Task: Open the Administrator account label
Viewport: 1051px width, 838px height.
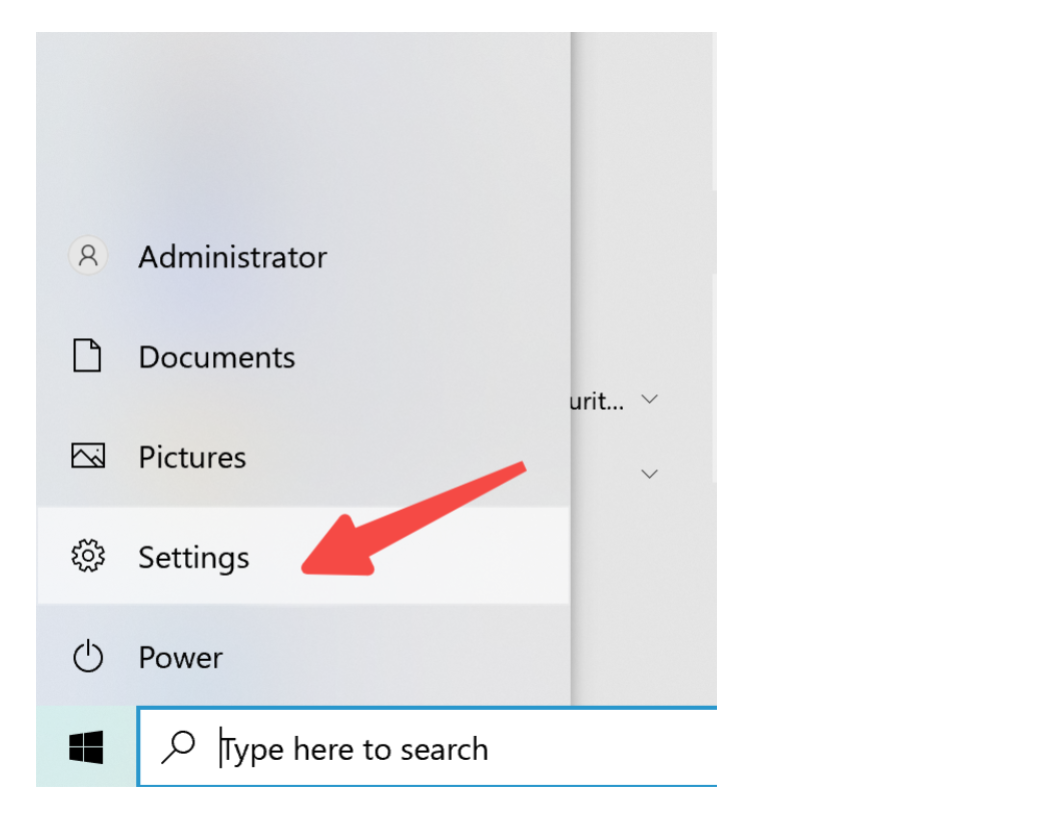Action: click(x=233, y=257)
